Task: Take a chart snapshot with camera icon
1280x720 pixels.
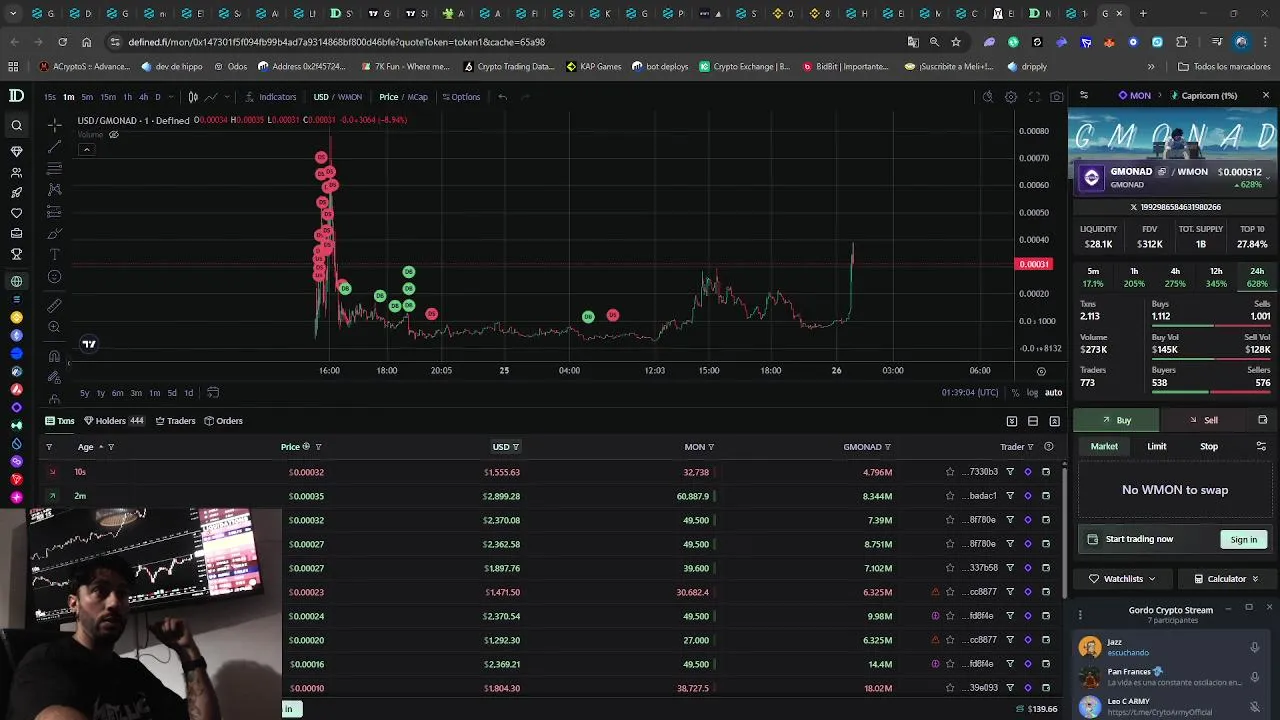Action: pos(1057,97)
